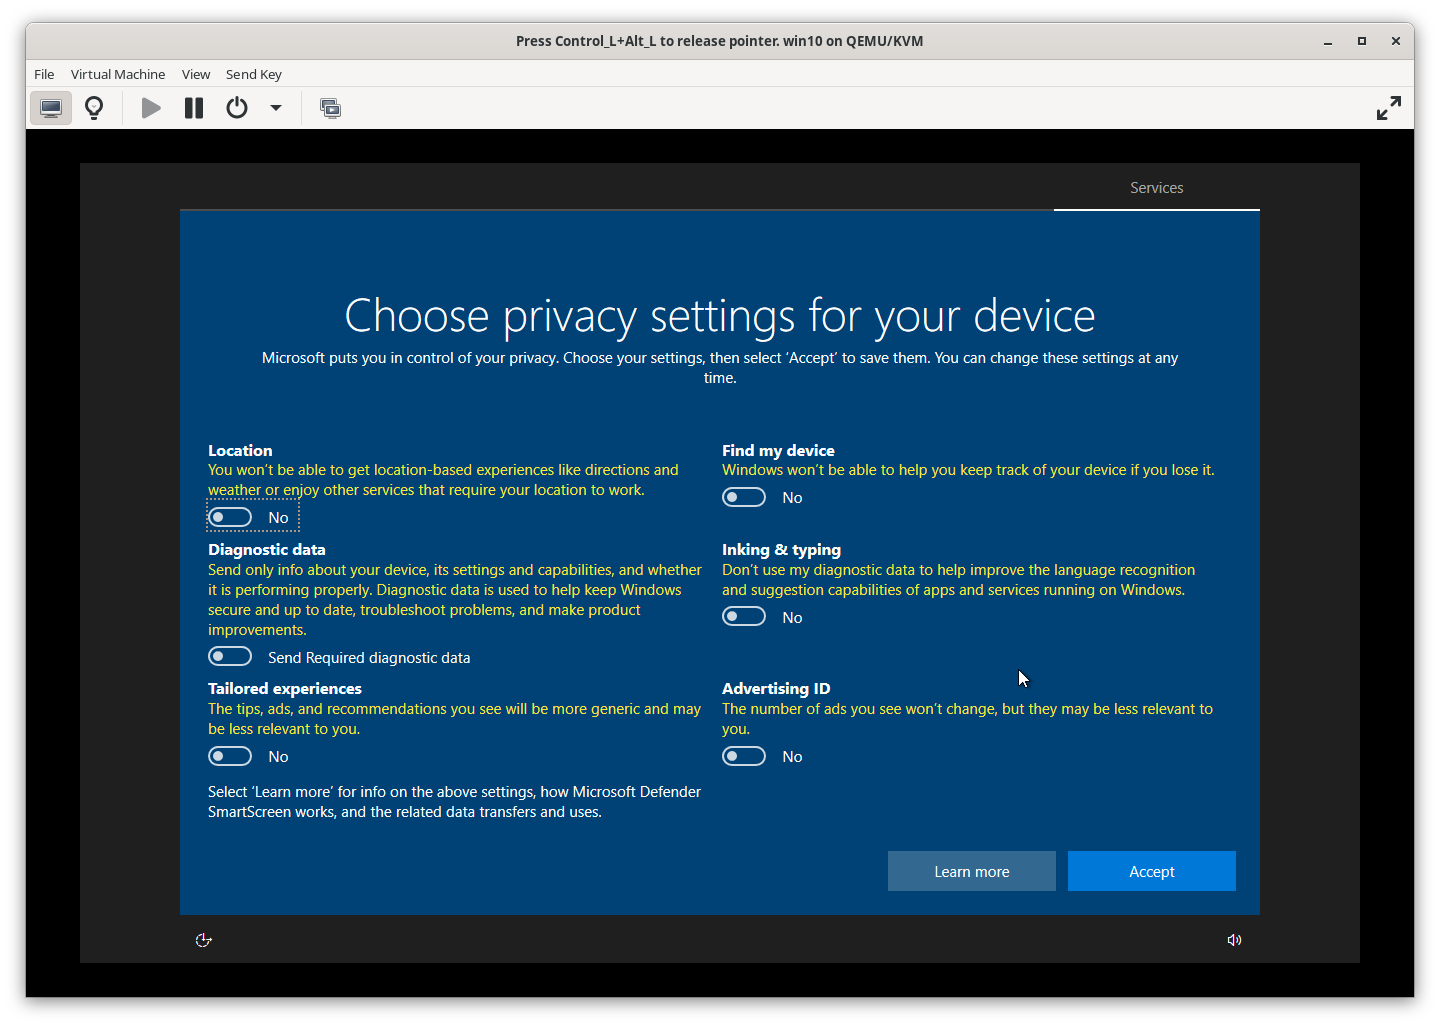Open the File menu
Screen dimensions: 1440x1026
pyautogui.click(x=44, y=74)
